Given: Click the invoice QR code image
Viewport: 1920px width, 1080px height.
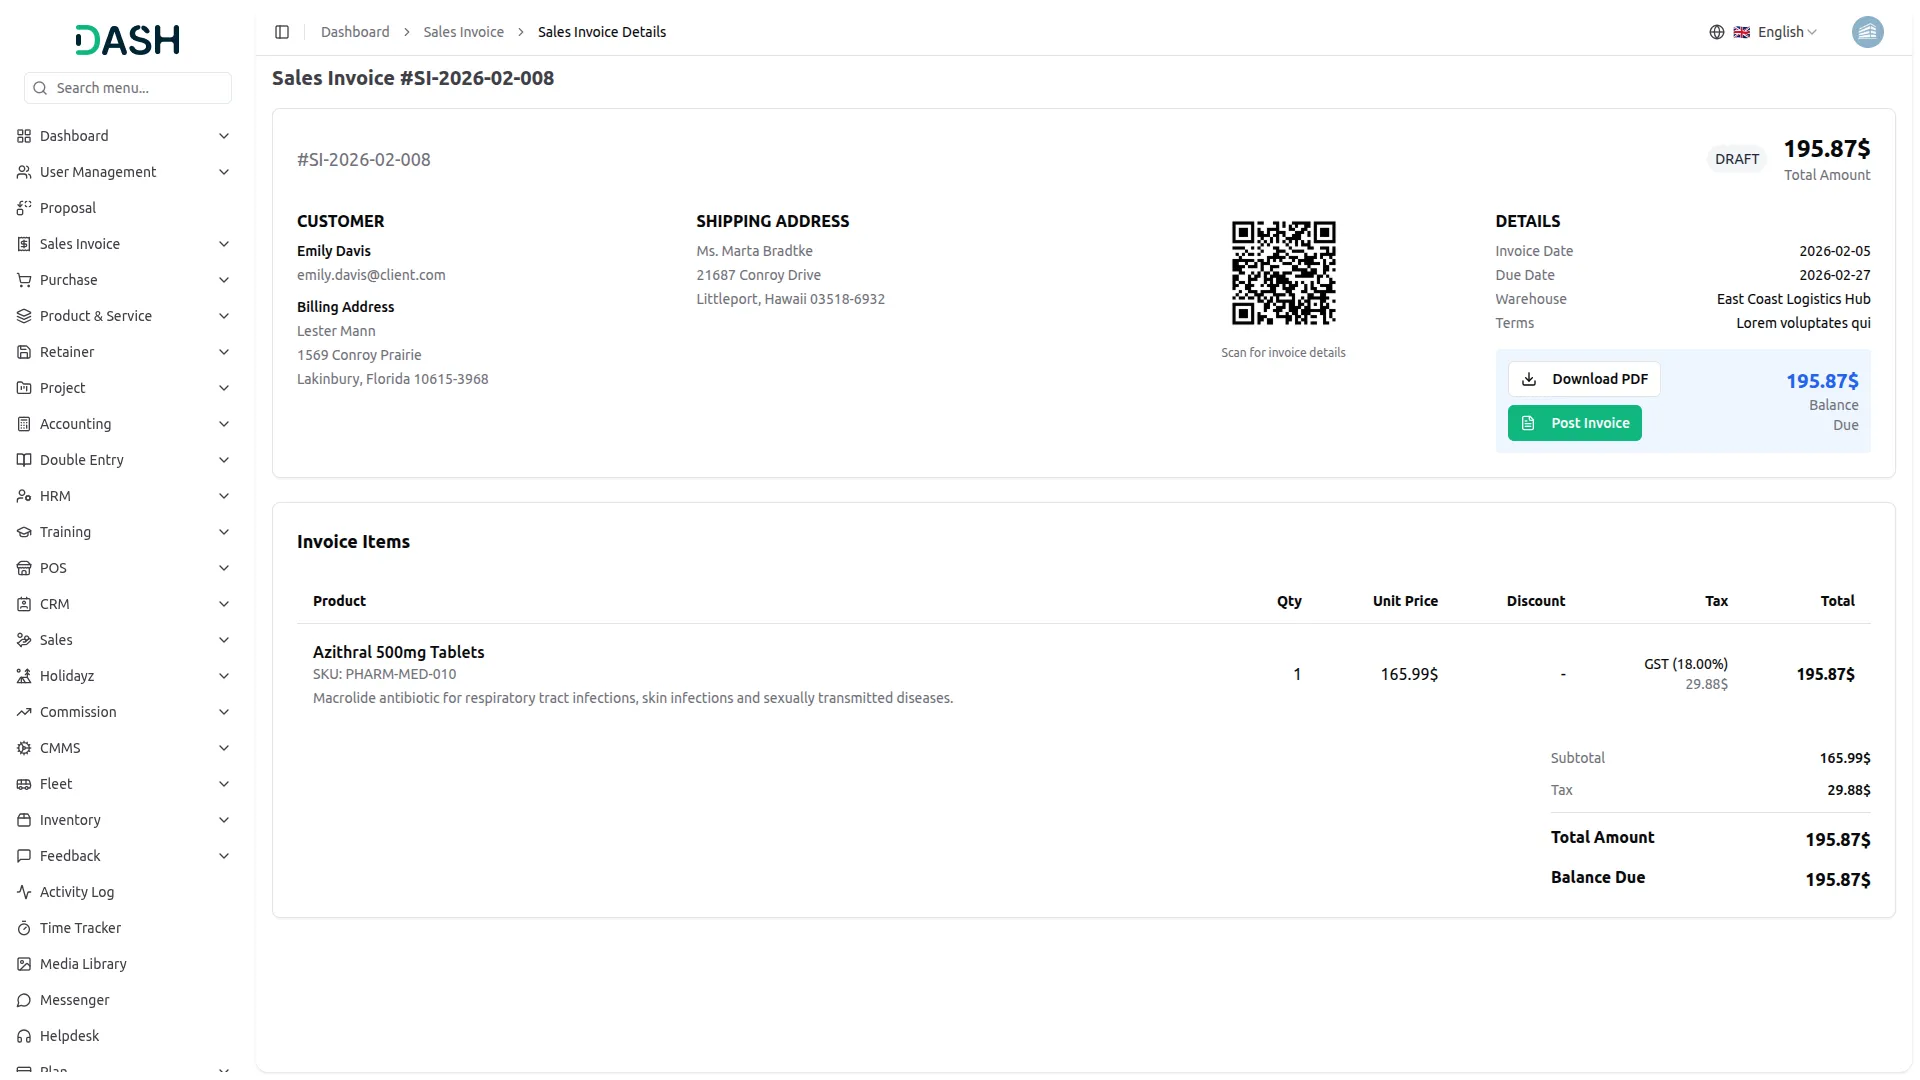Looking at the screenshot, I should tap(1283, 273).
